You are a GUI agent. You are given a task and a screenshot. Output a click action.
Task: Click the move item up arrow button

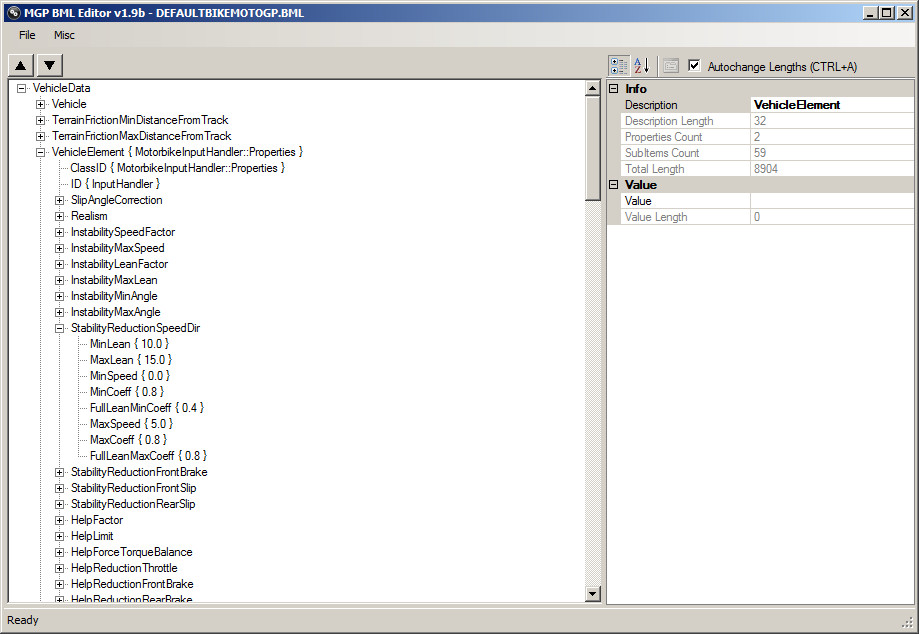click(20, 64)
